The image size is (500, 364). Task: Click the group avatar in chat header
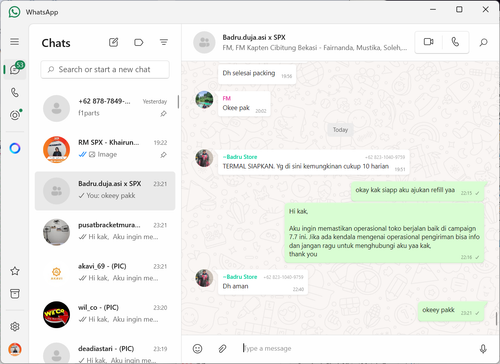pyautogui.click(x=204, y=42)
